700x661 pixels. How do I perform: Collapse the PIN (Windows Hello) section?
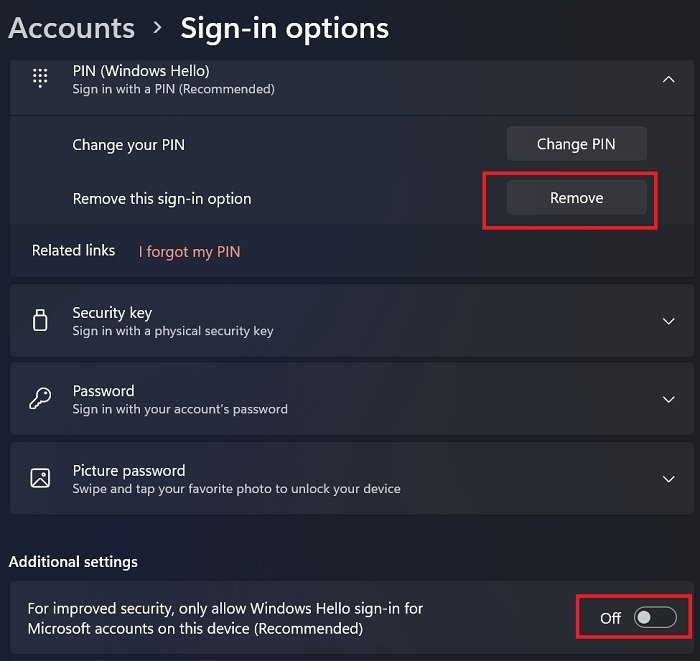click(x=668, y=80)
